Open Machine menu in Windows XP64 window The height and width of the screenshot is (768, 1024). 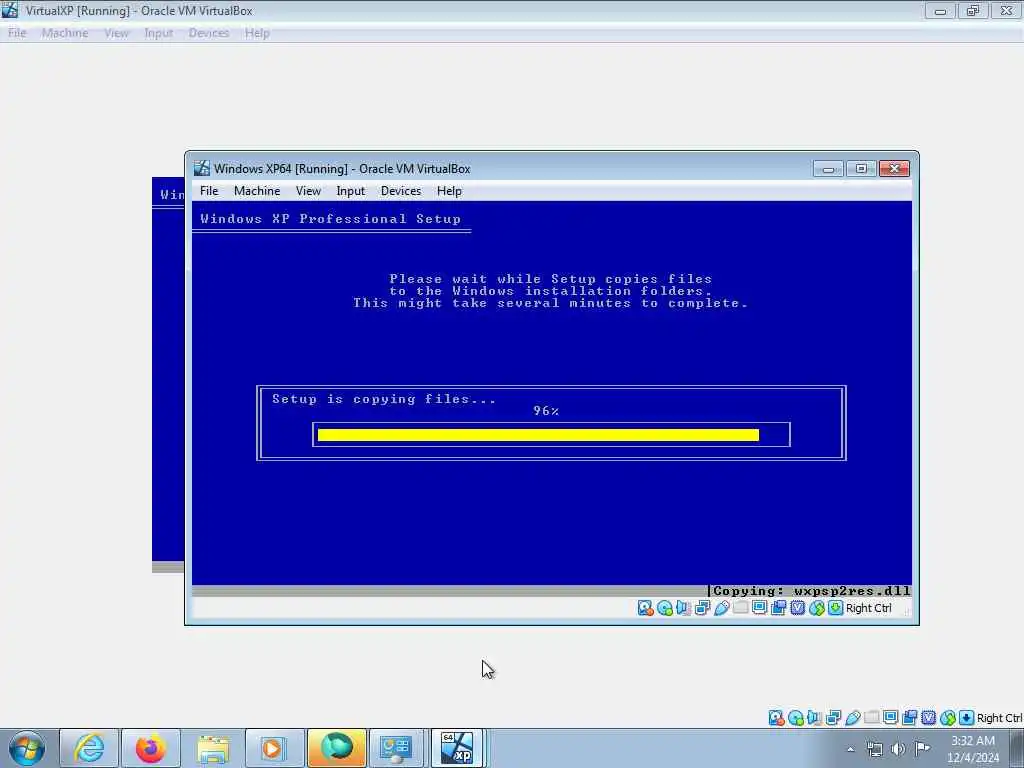coord(257,191)
